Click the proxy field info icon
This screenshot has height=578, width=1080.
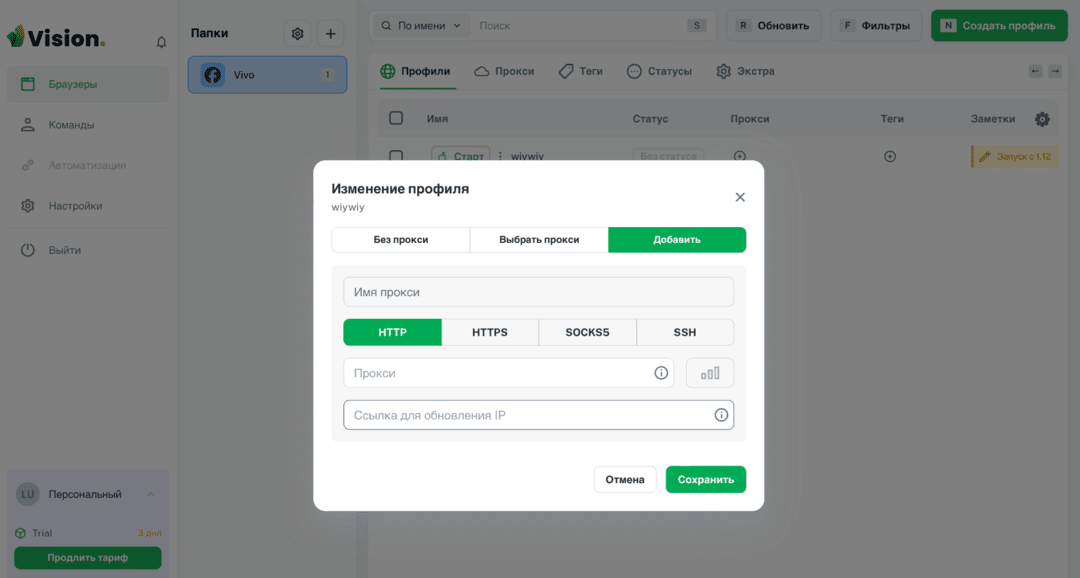pos(661,373)
